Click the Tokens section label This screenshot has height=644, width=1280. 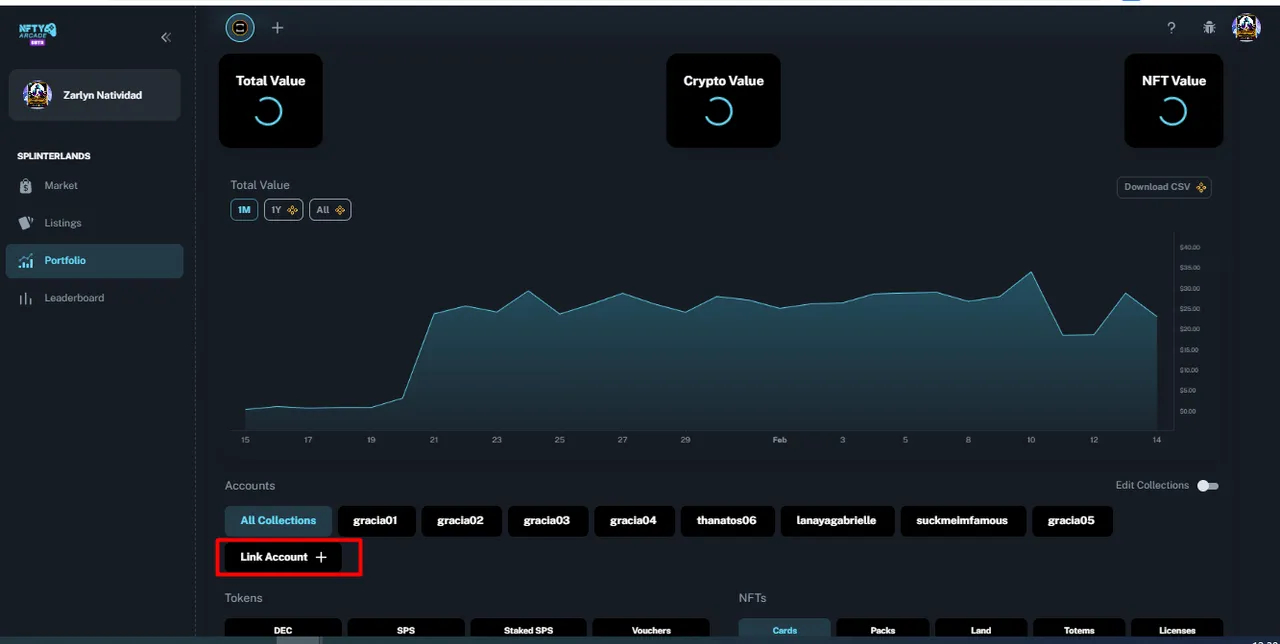[x=244, y=598]
